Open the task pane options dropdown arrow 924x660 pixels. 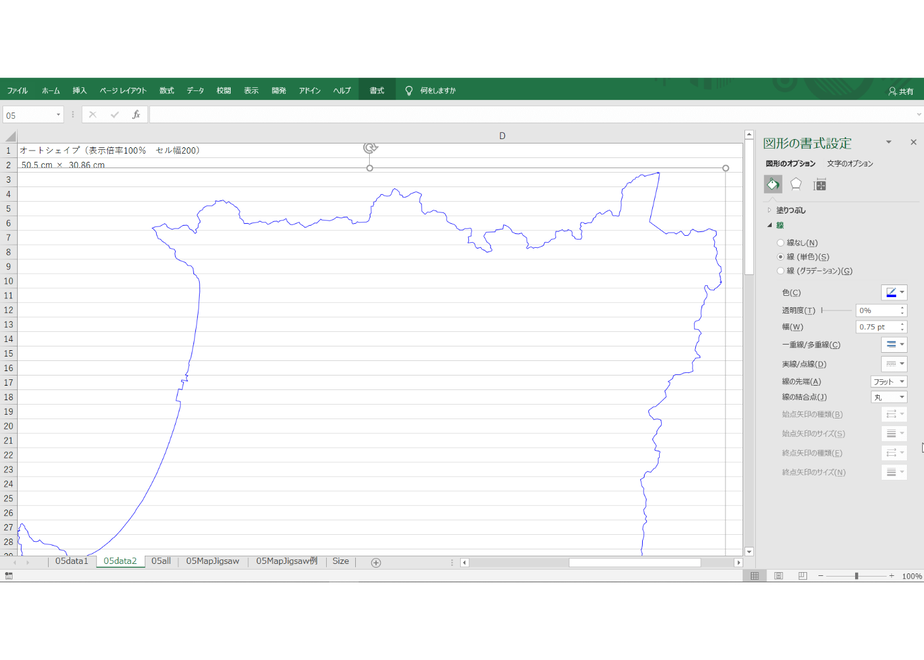889,142
